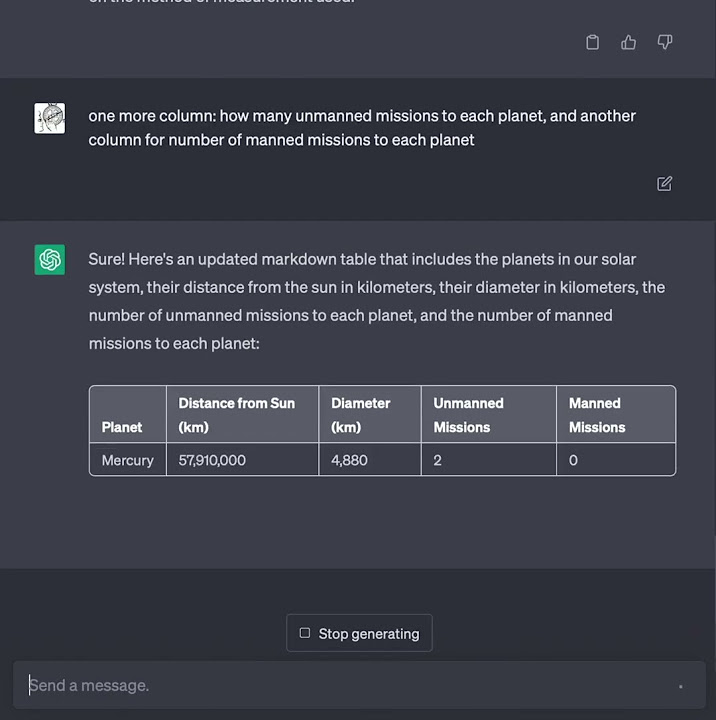The height and width of the screenshot is (720, 716).
Task: Click the thumbs down icon
Action: [665, 42]
